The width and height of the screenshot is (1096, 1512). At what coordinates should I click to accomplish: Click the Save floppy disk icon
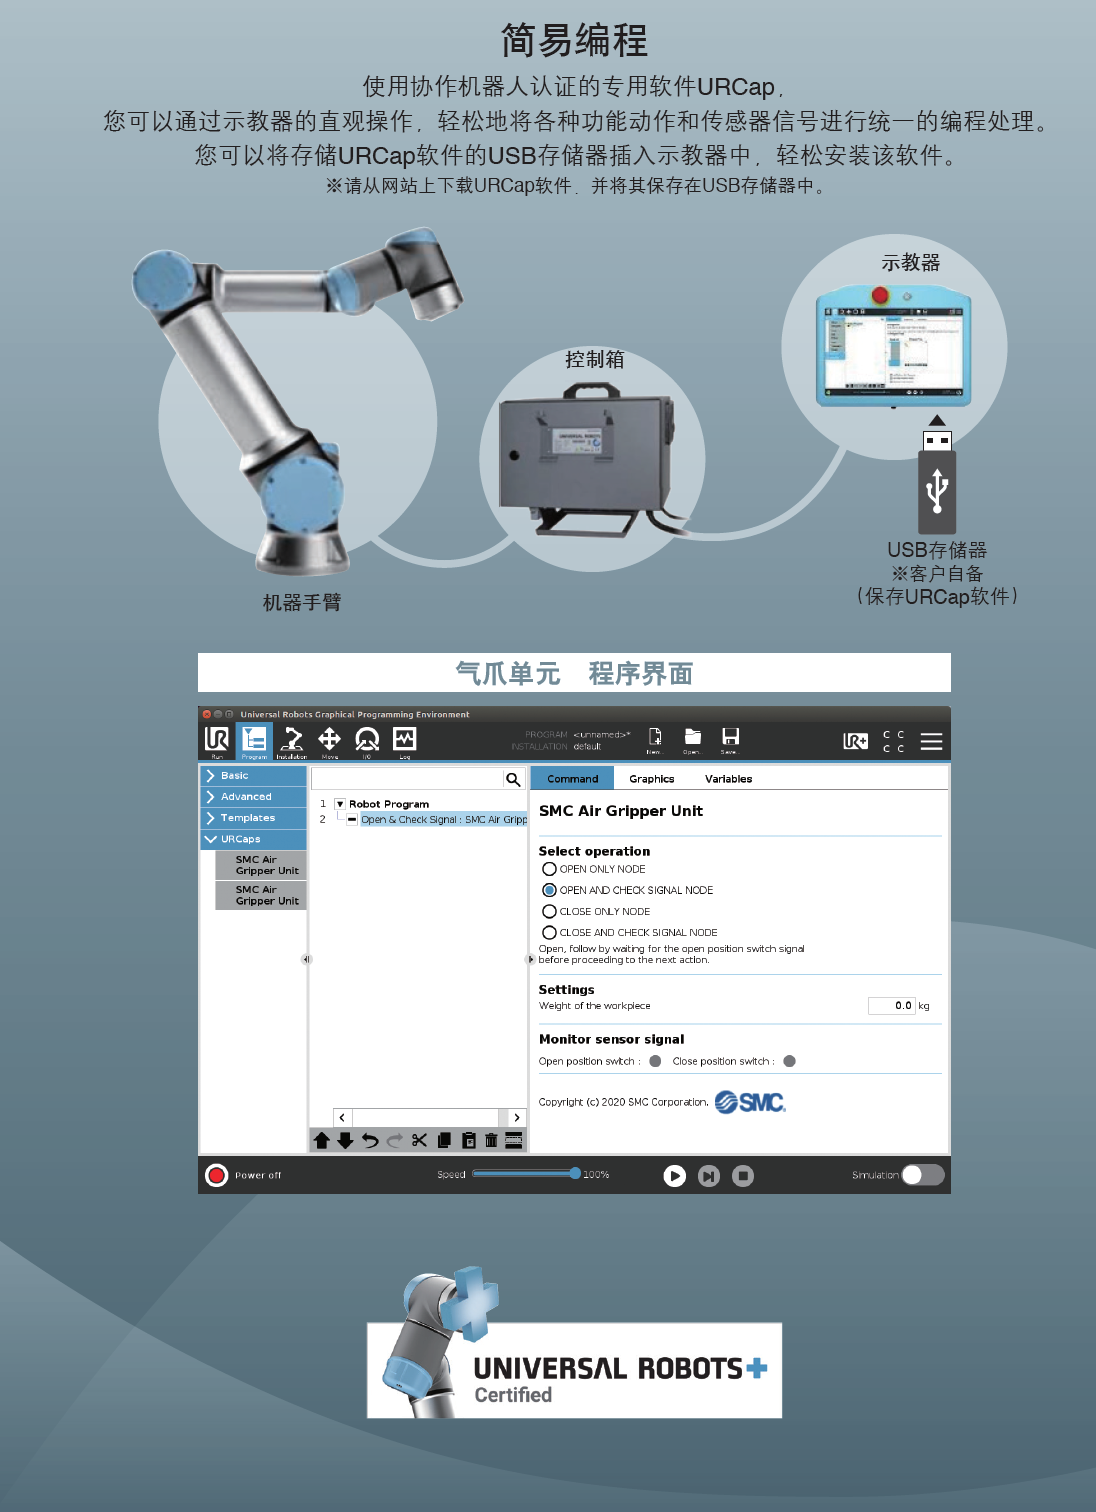(730, 739)
